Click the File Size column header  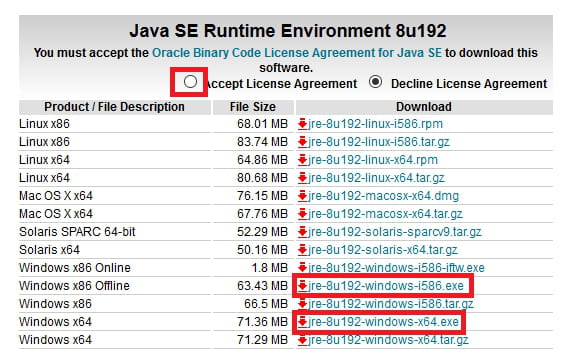click(253, 107)
